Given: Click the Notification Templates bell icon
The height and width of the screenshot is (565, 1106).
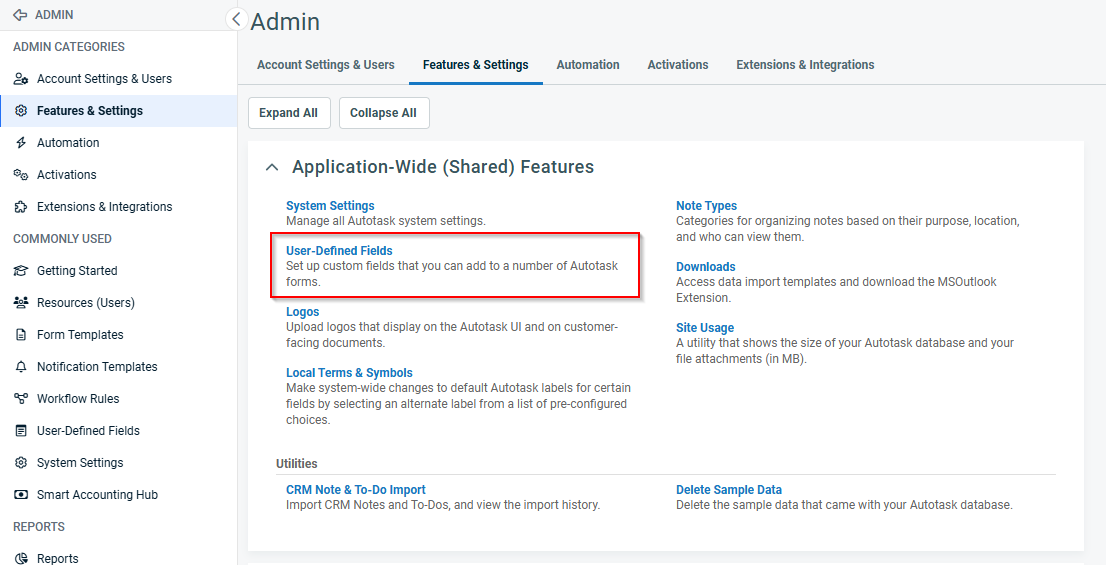Looking at the screenshot, I should pyautogui.click(x=20, y=367).
